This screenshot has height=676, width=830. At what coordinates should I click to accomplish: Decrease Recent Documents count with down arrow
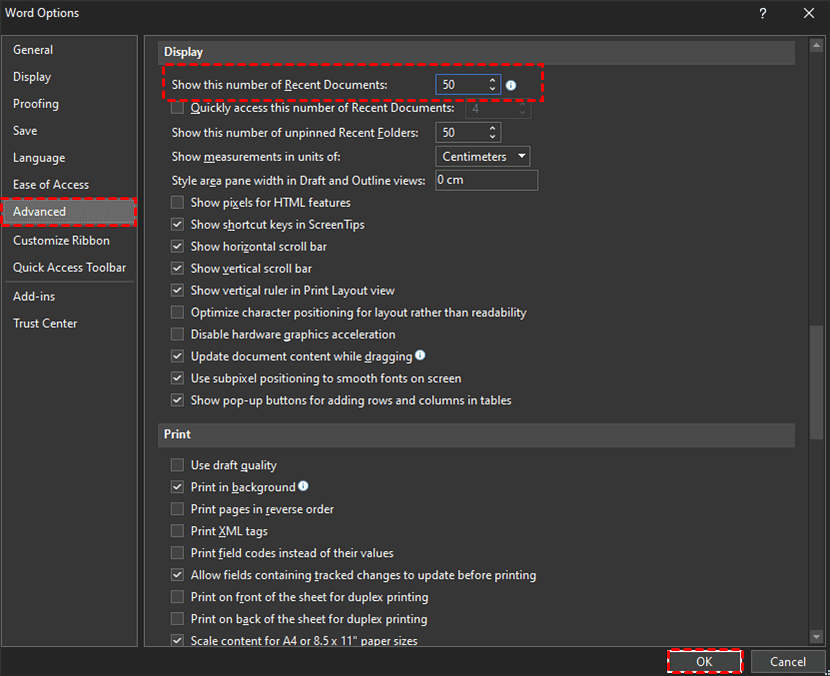pos(492,89)
